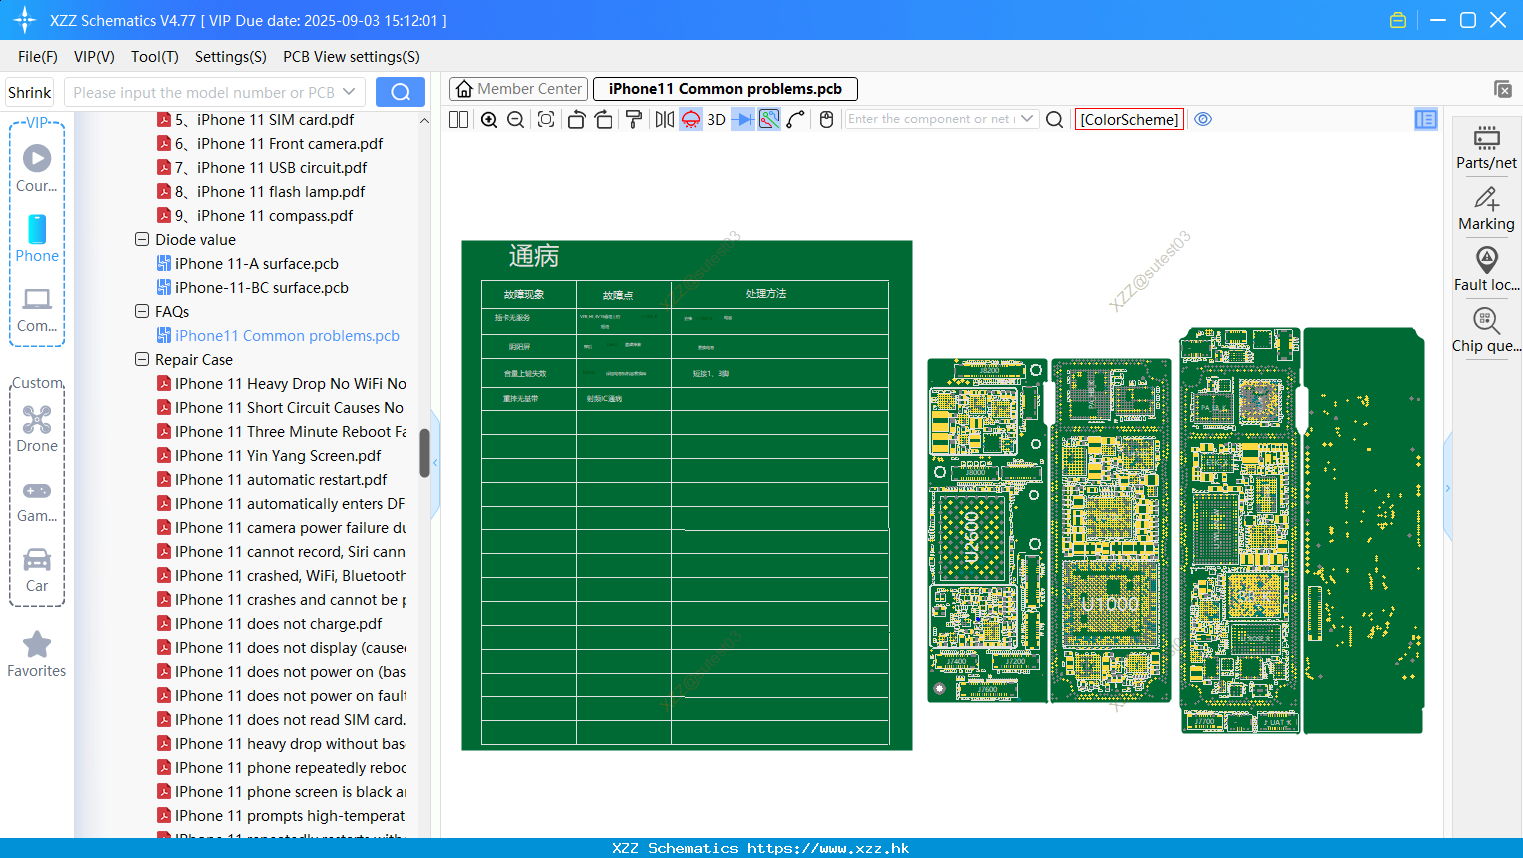Open the component or net dropdown
Image resolution: width=1523 pixels, height=858 pixels.
click(1027, 119)
